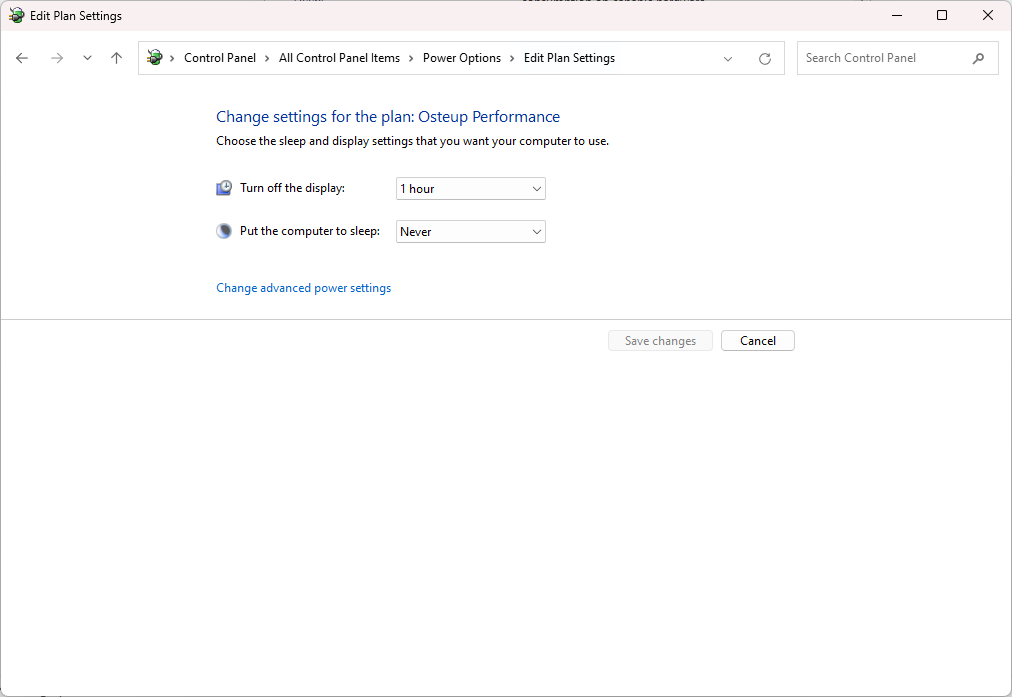Open 'Put the computer to sleep' dropdown
1012x697 pixels.
tap(470, 232)
